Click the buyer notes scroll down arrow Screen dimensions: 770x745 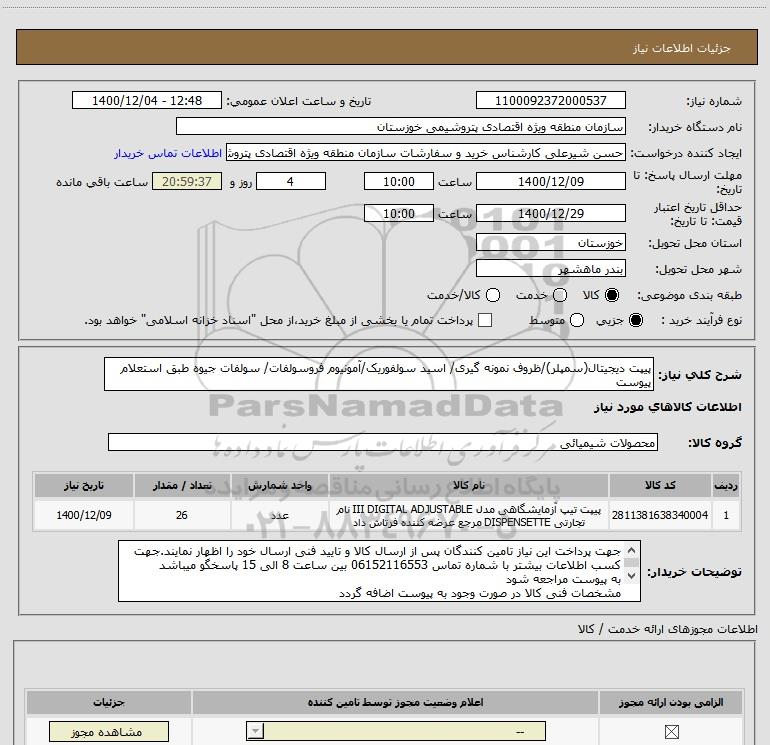point(632,575)
